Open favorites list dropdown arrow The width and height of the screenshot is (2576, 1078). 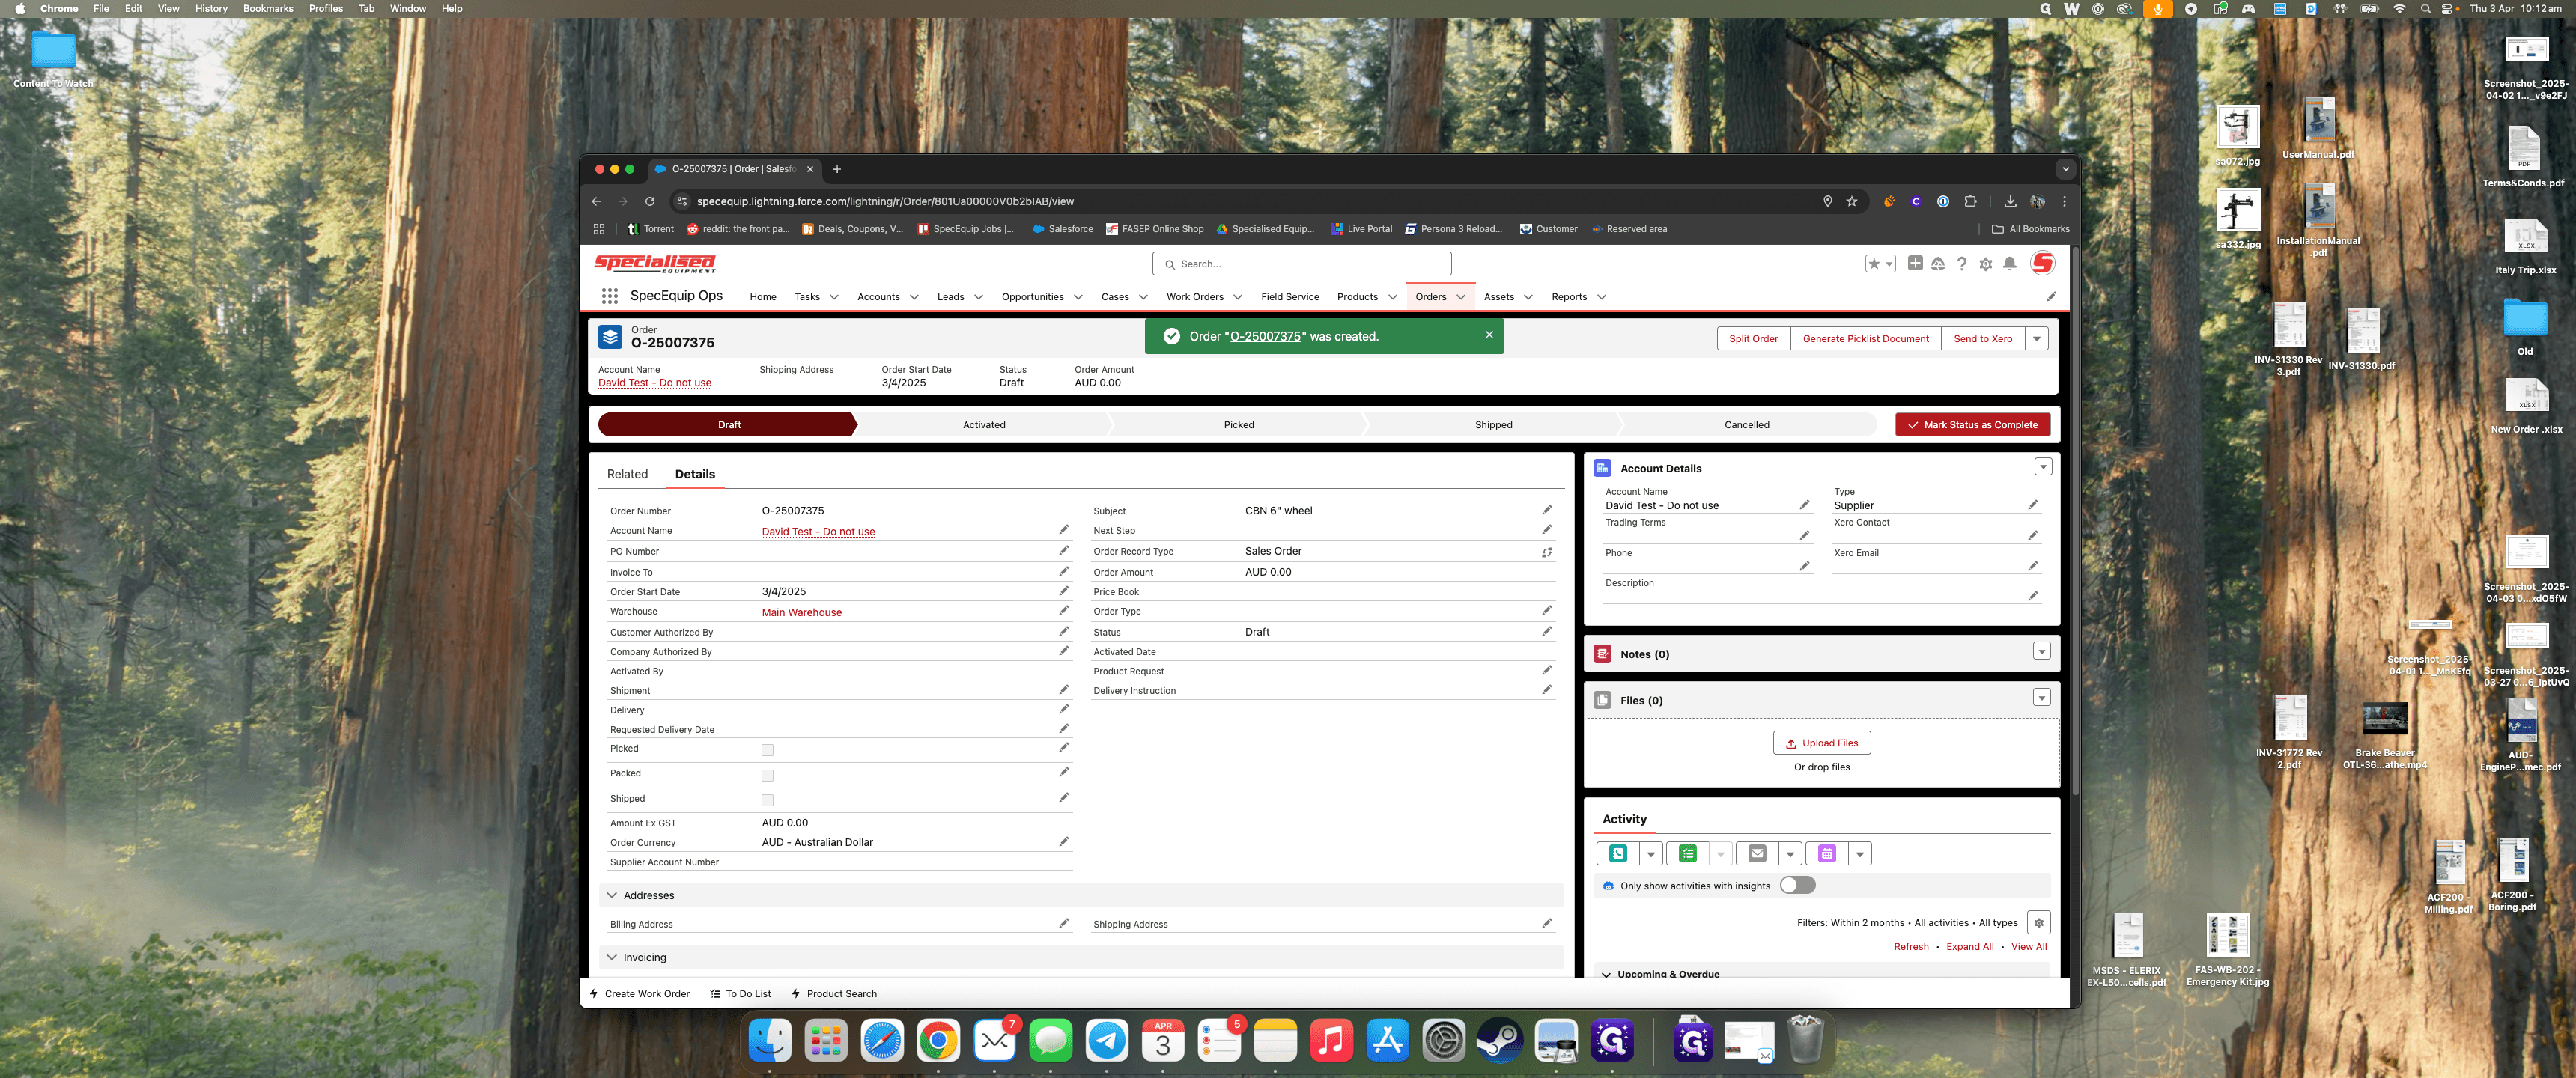click(1889, 264)
